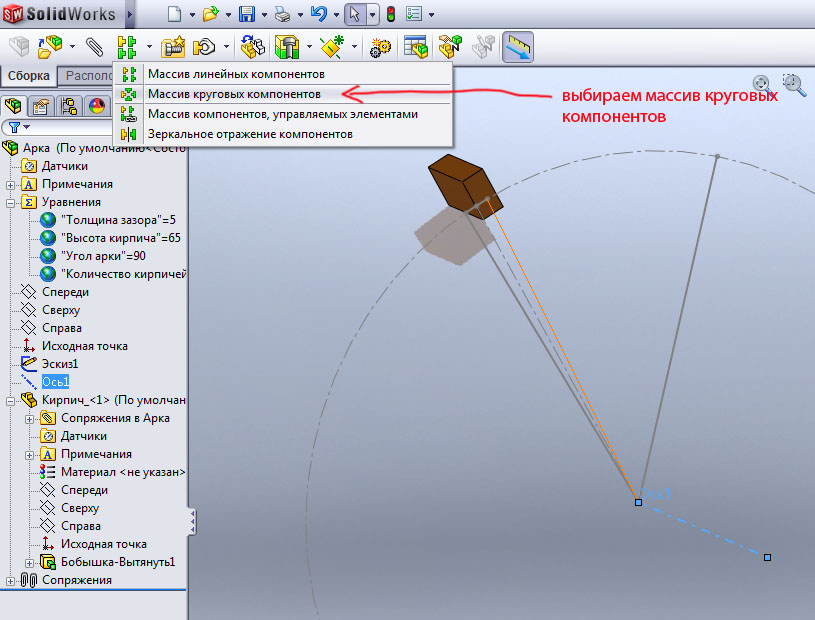The height and width of the screenshot is (620, 815).
Task: Click the Print icon
Action: [283, 15]
